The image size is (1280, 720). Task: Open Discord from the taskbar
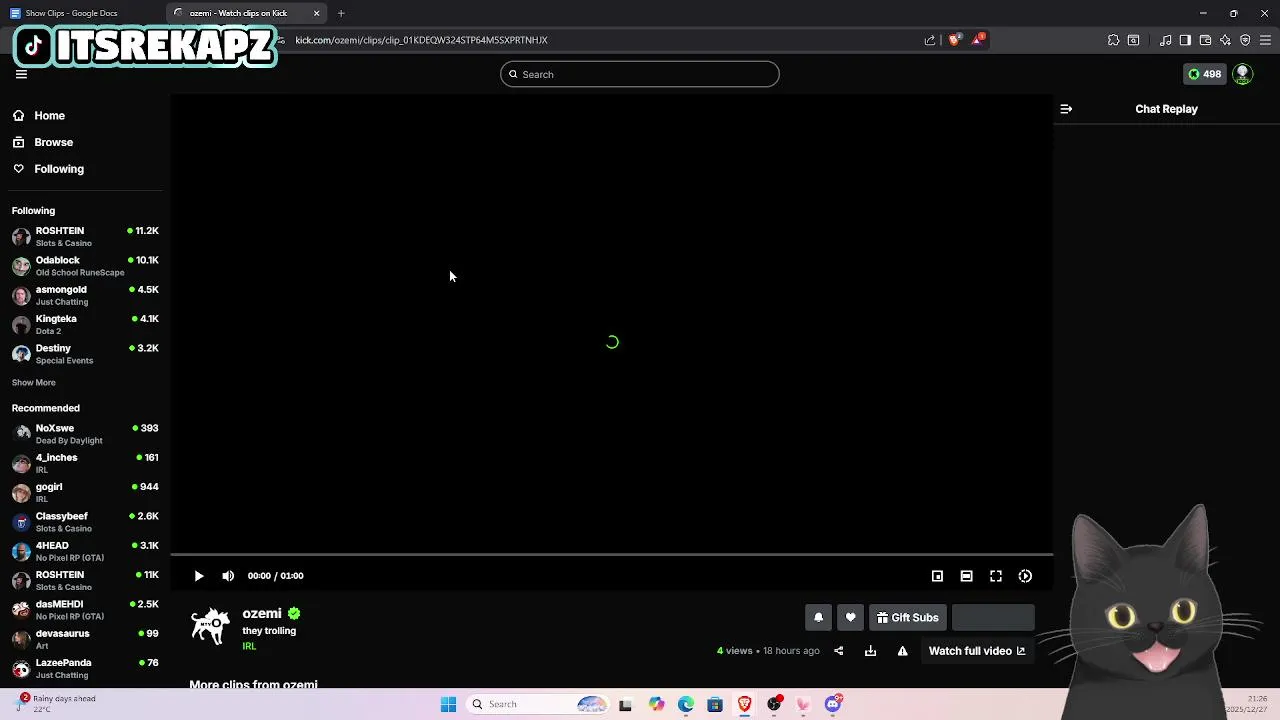coord(833,704)
